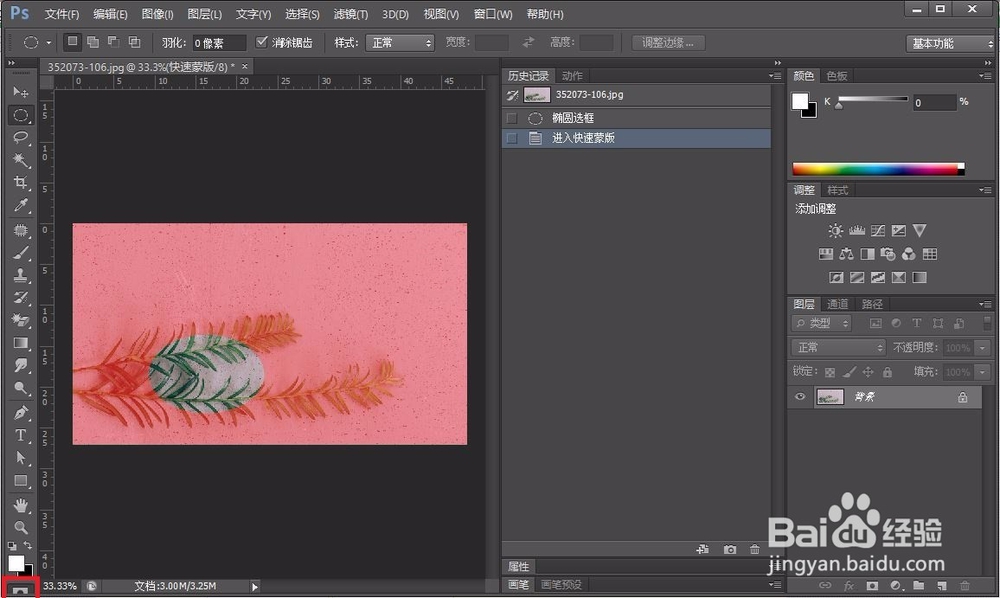1000x598 pixels.
Task: Select the Zoom tool
Action: (x=20, y=528)
